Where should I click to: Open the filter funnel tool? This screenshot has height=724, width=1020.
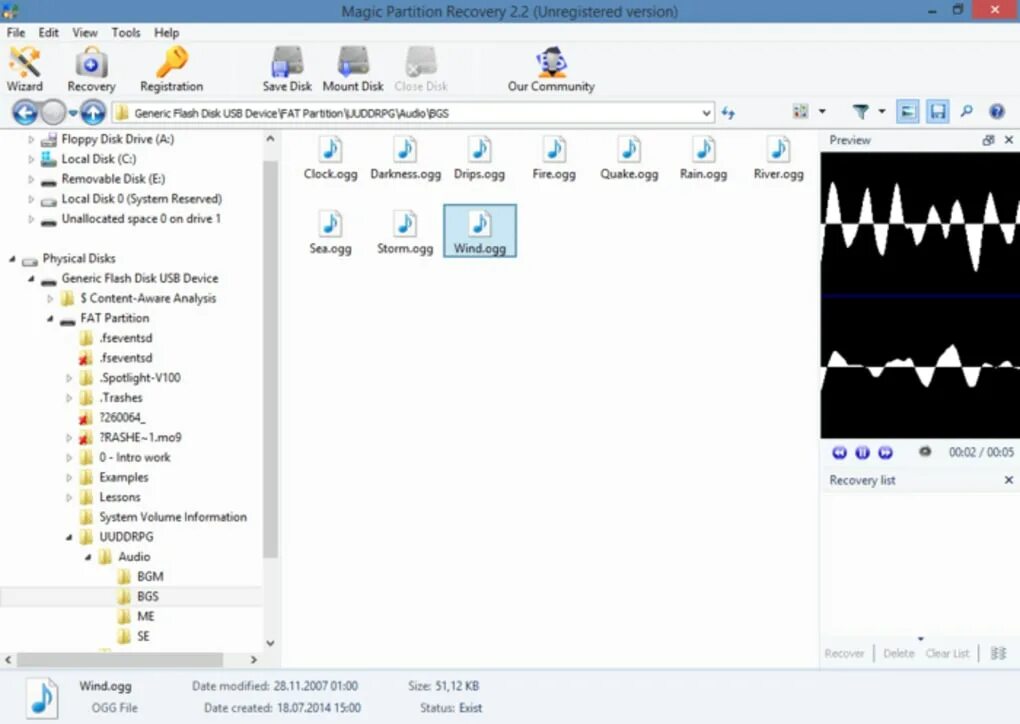pos(860,112)
